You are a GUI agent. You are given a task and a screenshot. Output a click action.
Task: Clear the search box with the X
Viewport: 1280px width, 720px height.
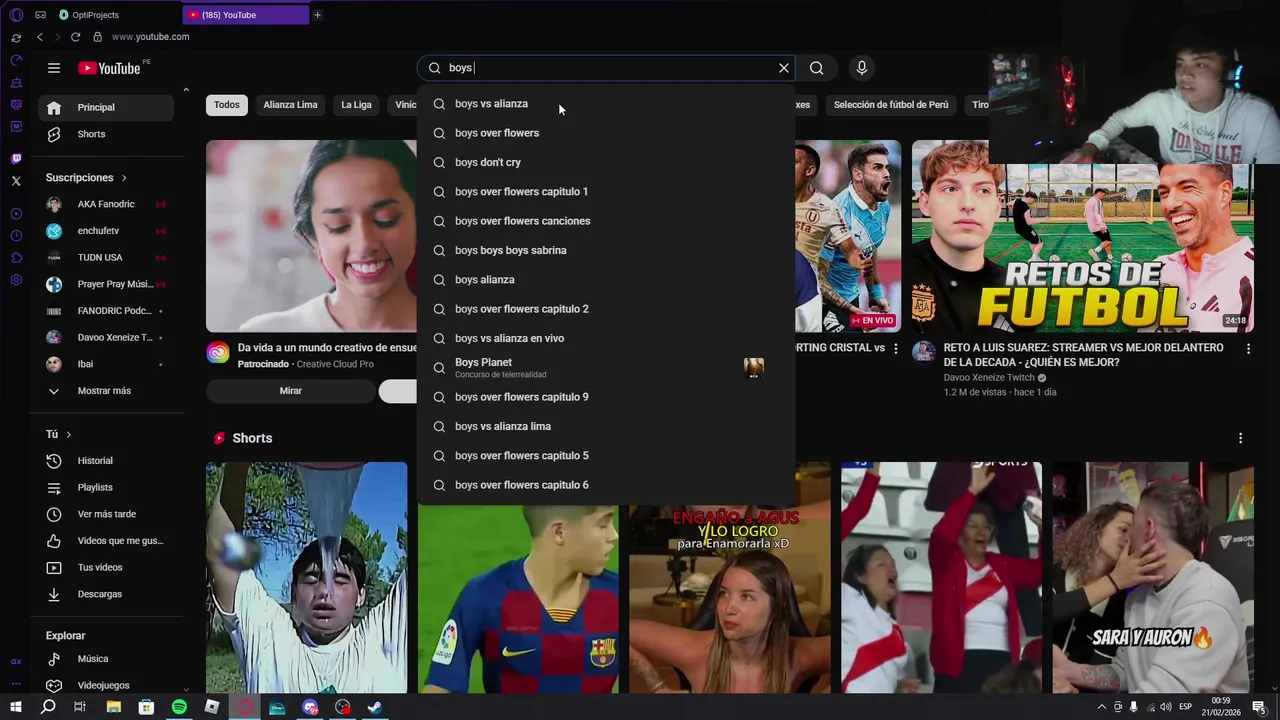coord(784,68)
